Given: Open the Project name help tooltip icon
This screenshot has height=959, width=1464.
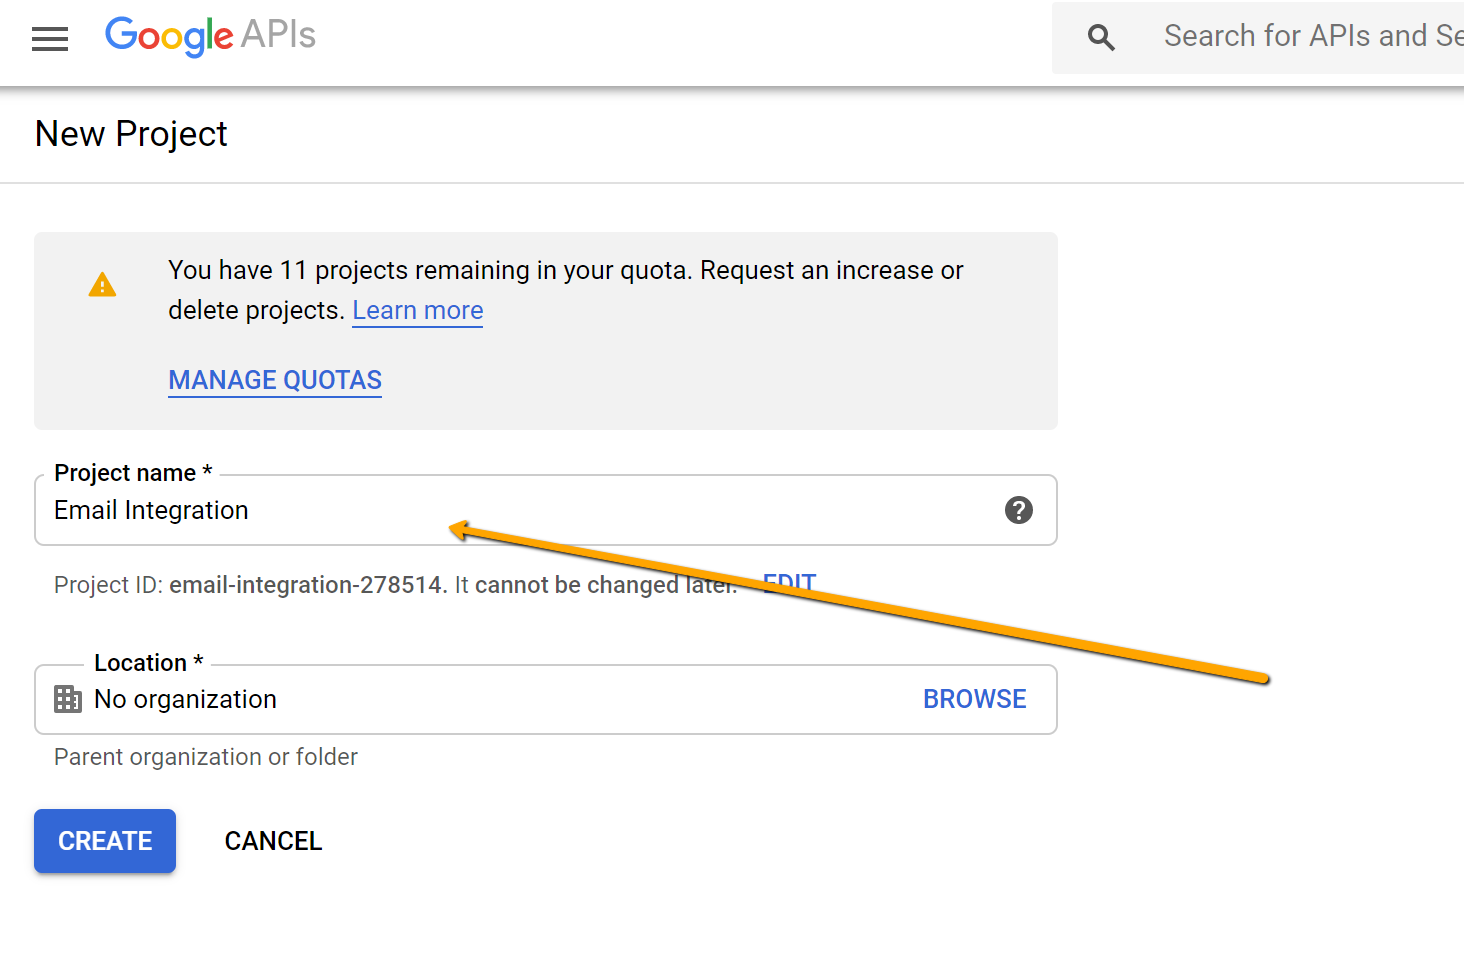Looking at the screenshot, I should tap(1019, 510).
